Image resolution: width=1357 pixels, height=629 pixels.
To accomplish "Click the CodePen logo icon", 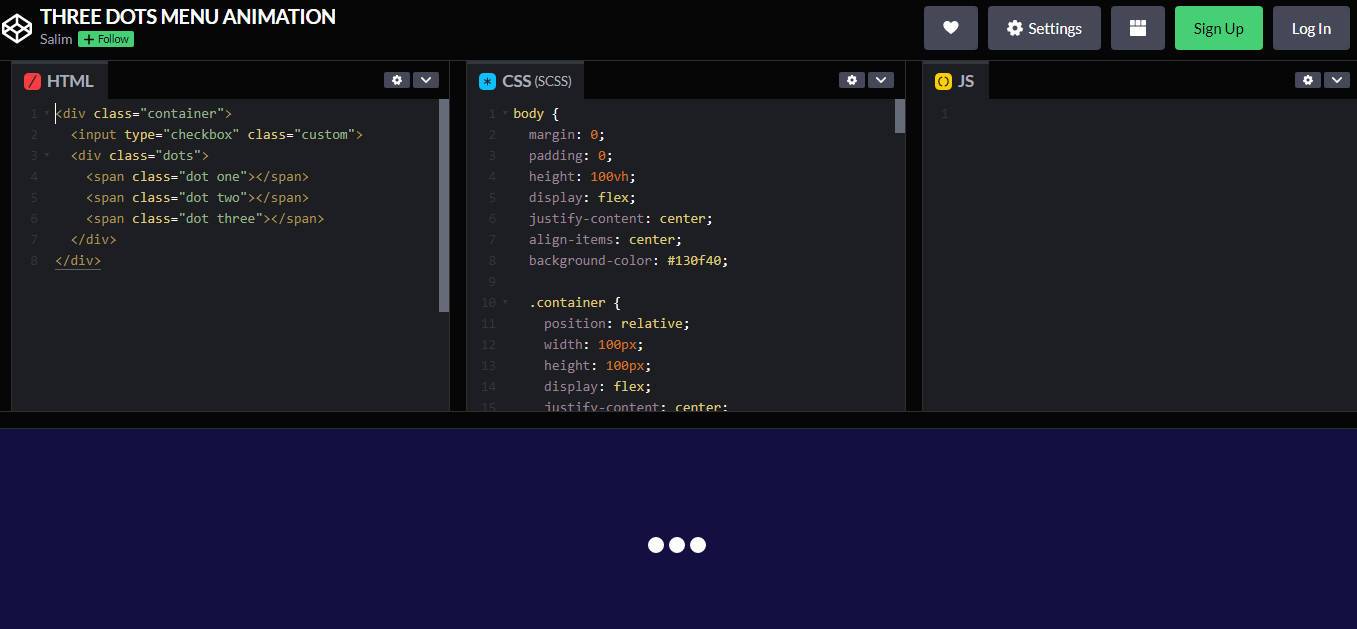I will (x=17, y=28).
